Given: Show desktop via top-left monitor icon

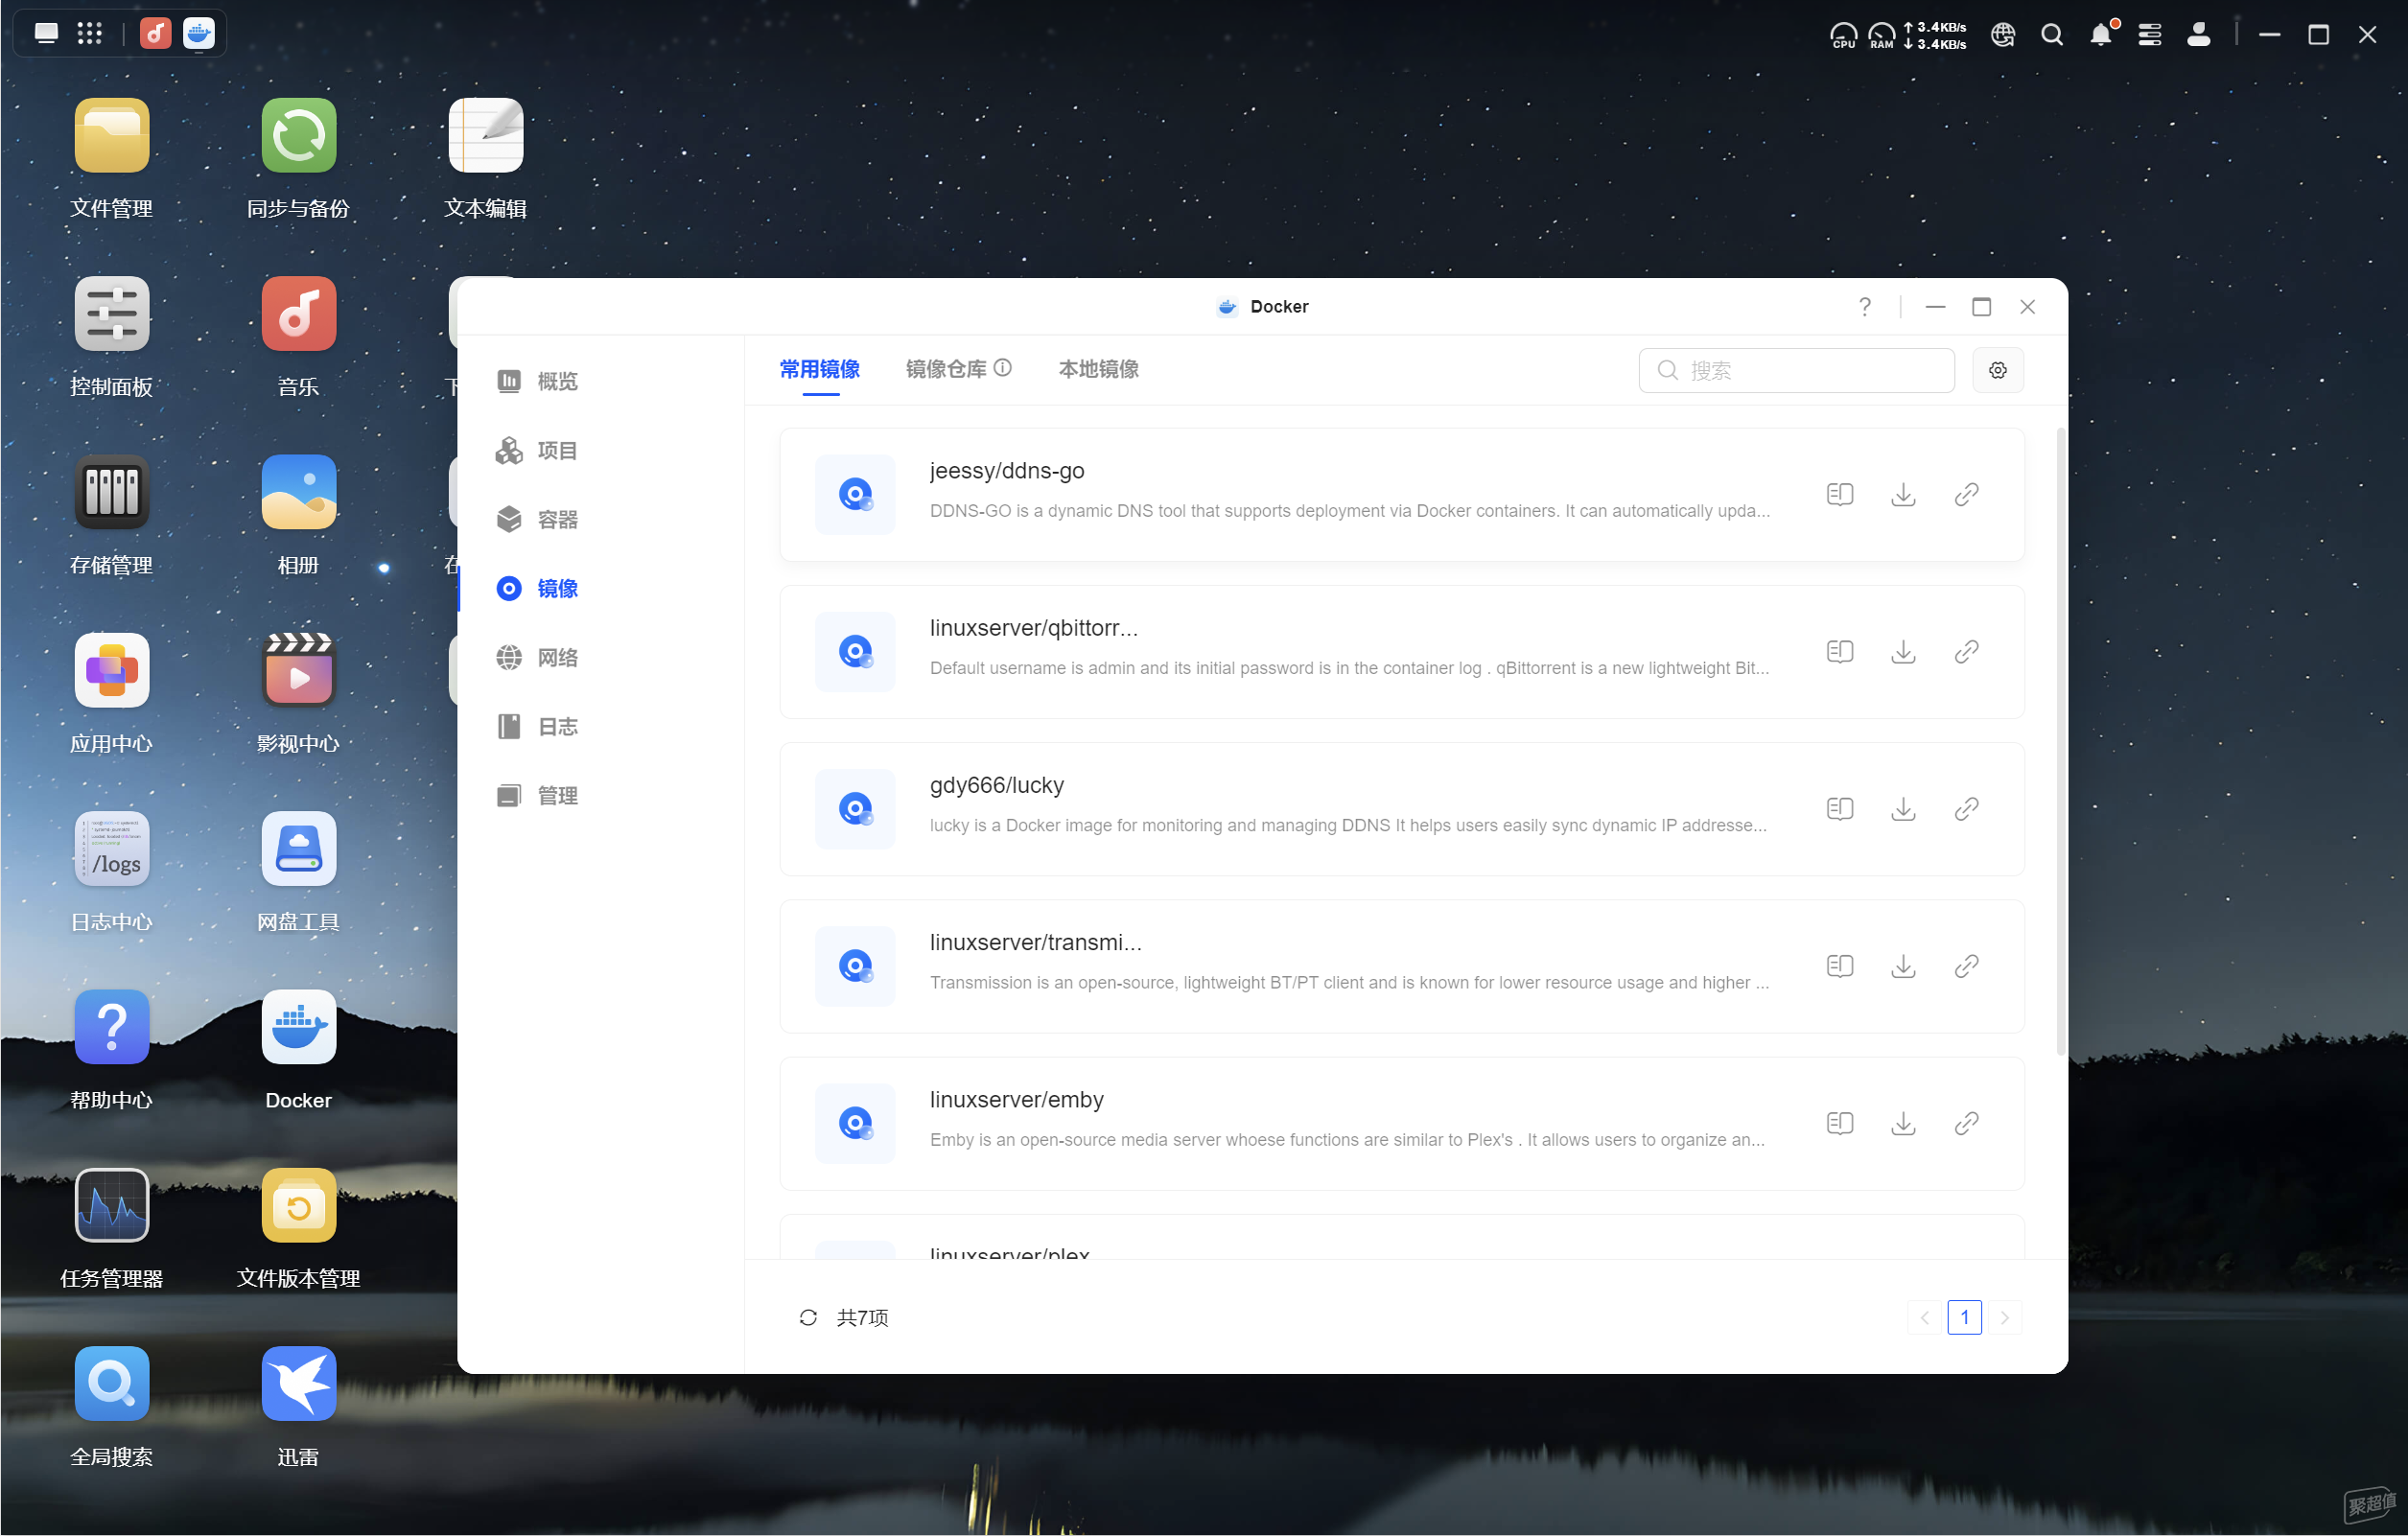Looking at the screenshot, I should coord(46,33).
